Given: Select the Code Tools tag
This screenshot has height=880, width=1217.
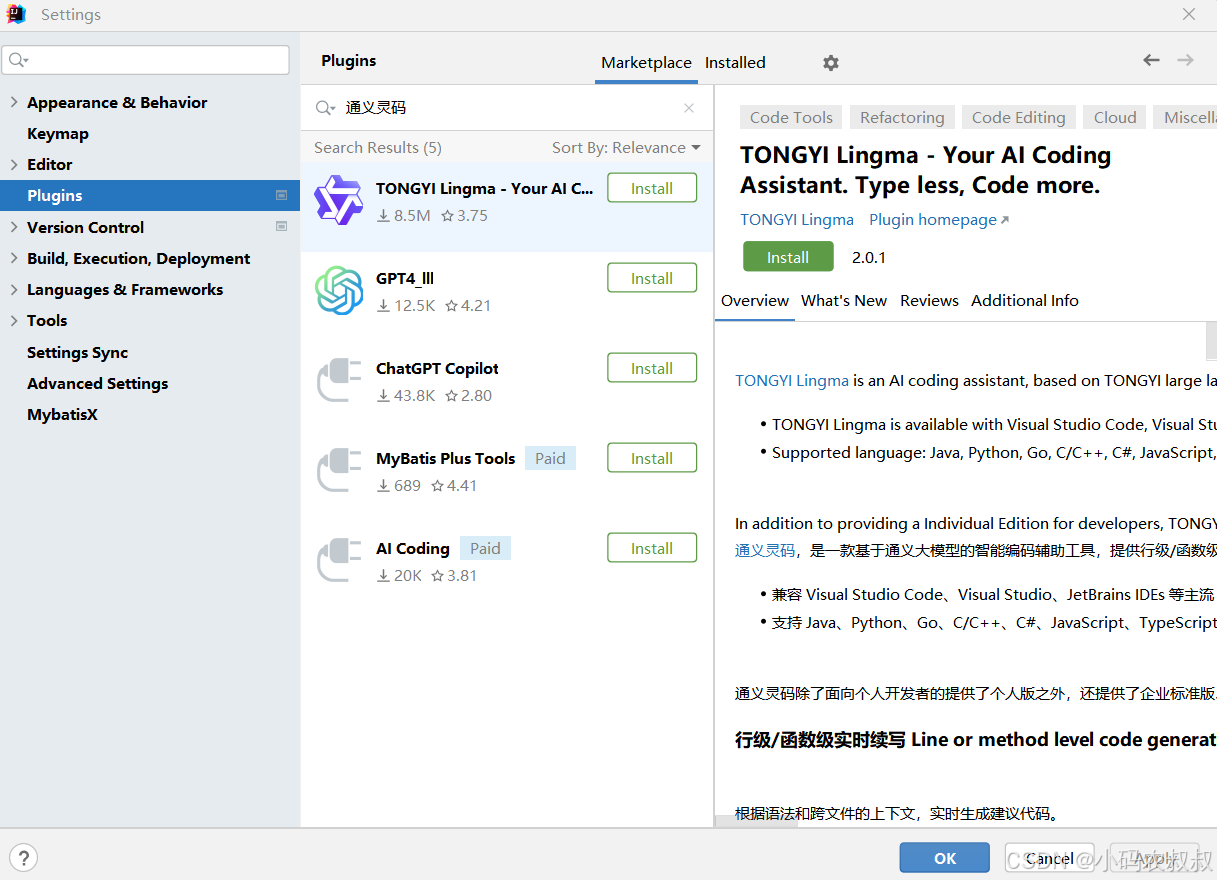Looking at the screenshot, I should [x=791, y=117].
